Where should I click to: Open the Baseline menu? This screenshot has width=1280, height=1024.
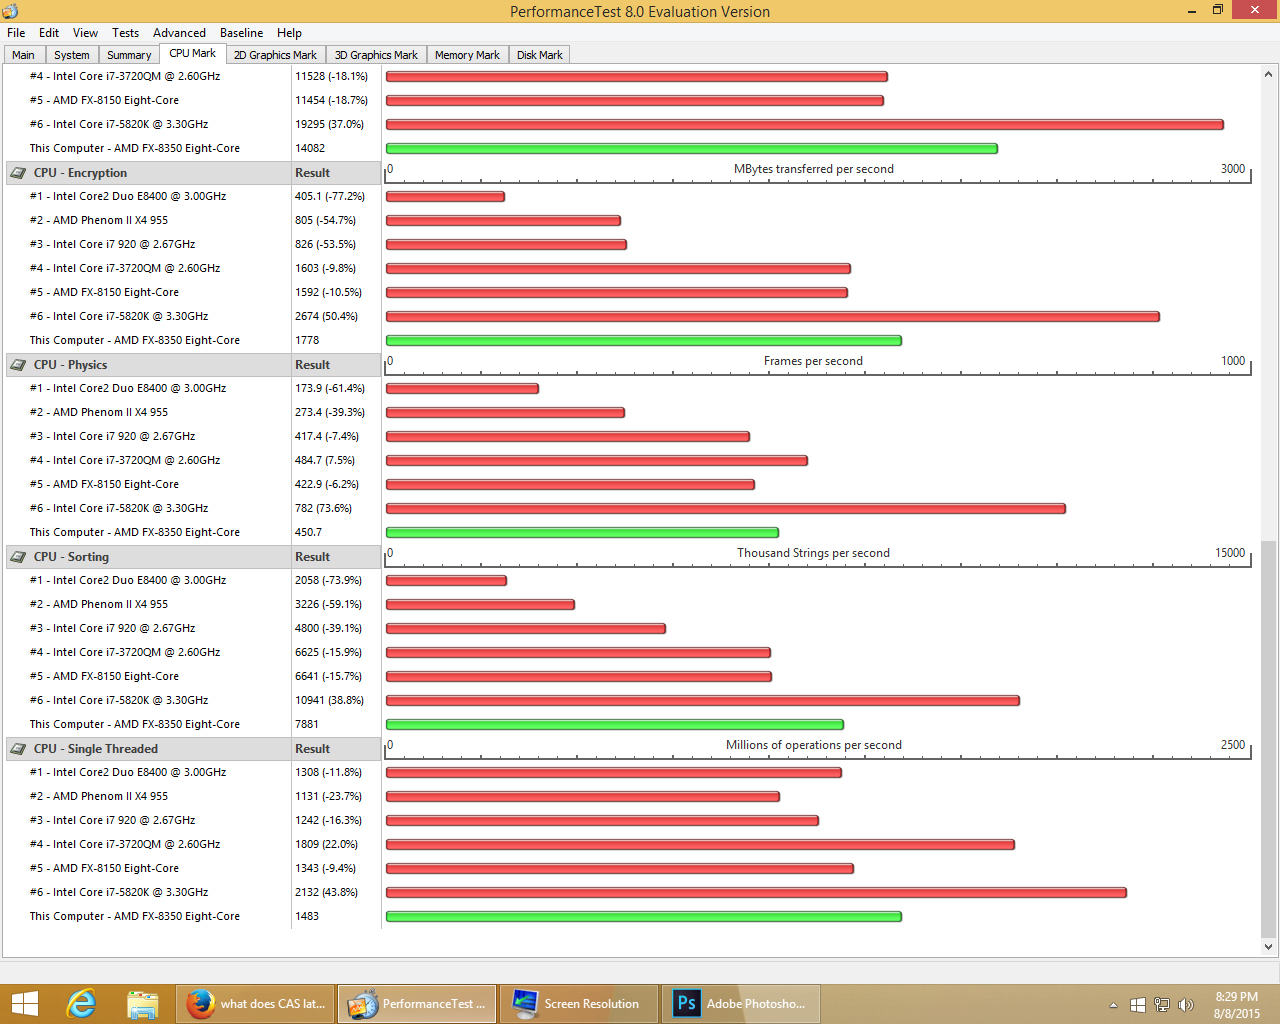click(x=242, y=33)
